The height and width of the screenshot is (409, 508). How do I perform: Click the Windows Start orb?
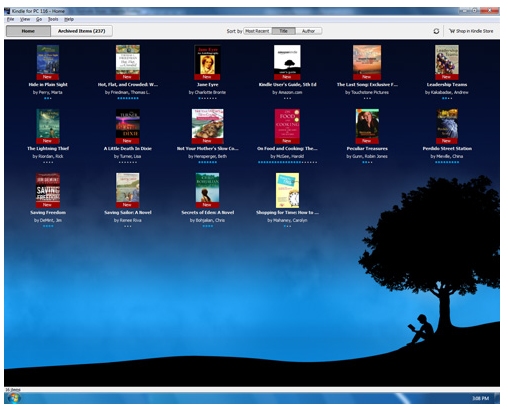(x=14, y=398)
